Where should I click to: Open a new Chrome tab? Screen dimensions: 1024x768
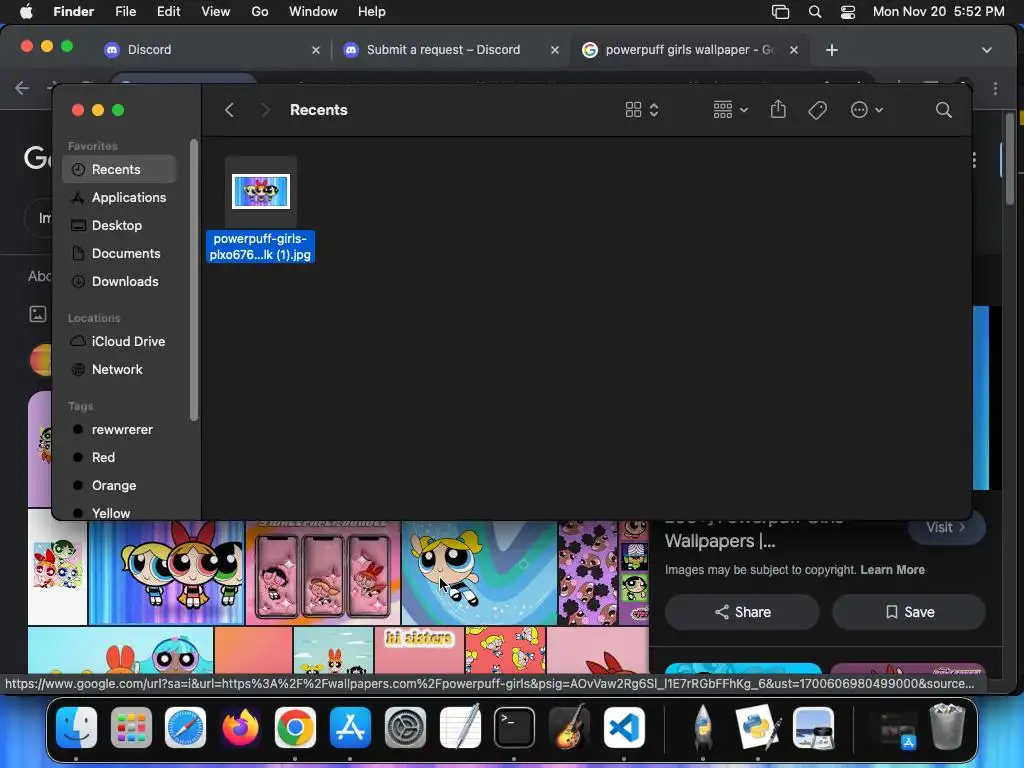831,50
